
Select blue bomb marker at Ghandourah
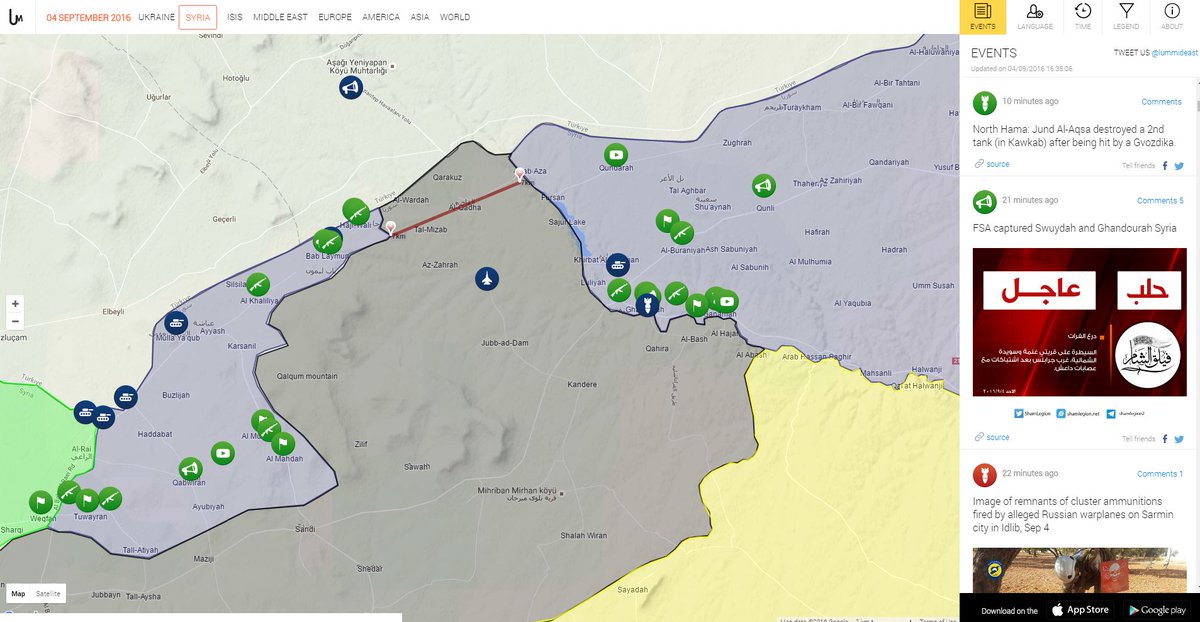pos(647,304)
